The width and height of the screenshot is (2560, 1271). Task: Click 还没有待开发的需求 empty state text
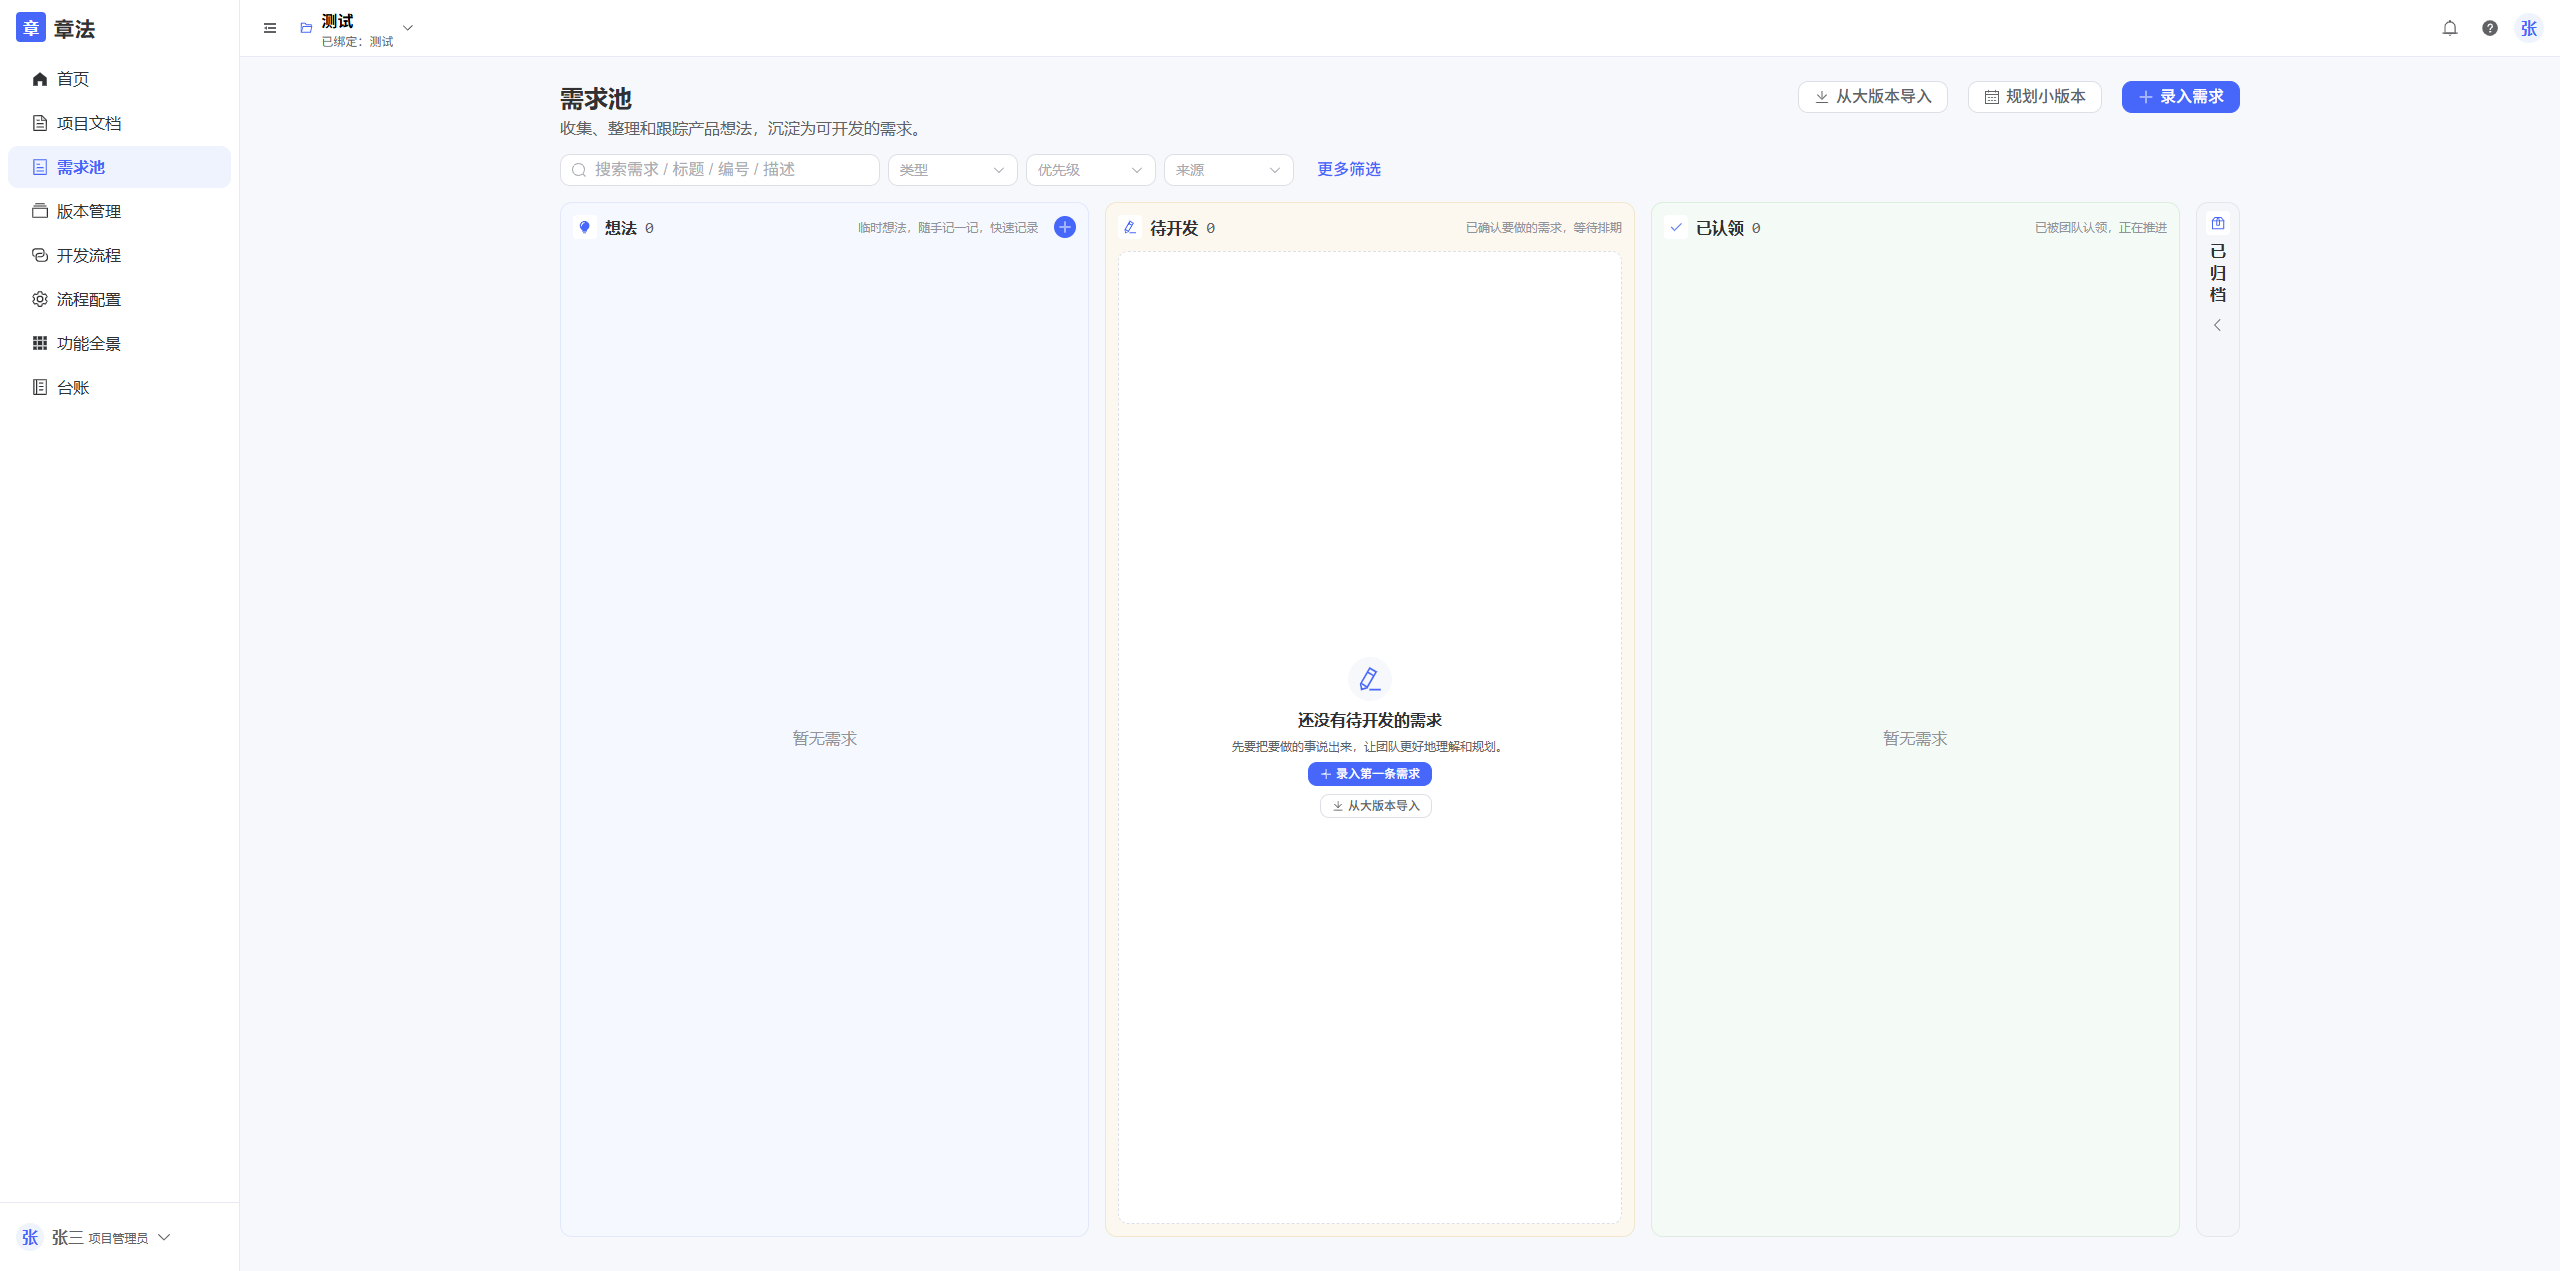point(1369,720)
